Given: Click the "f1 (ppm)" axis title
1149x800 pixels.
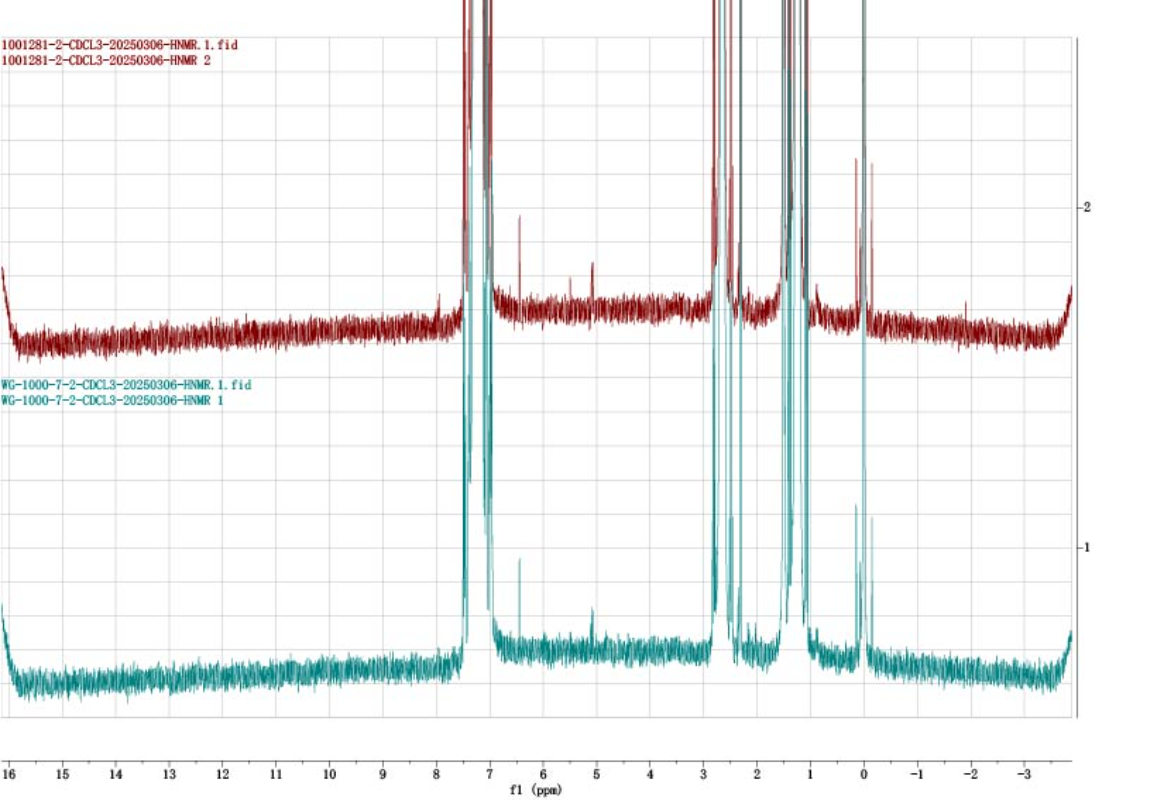Looking at the screenshot, I should click(536, 790).
